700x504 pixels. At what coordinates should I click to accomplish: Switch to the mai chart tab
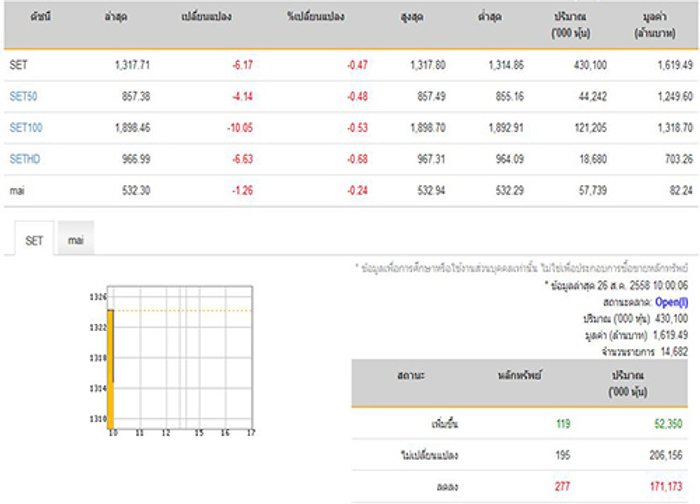click(76, 239)
